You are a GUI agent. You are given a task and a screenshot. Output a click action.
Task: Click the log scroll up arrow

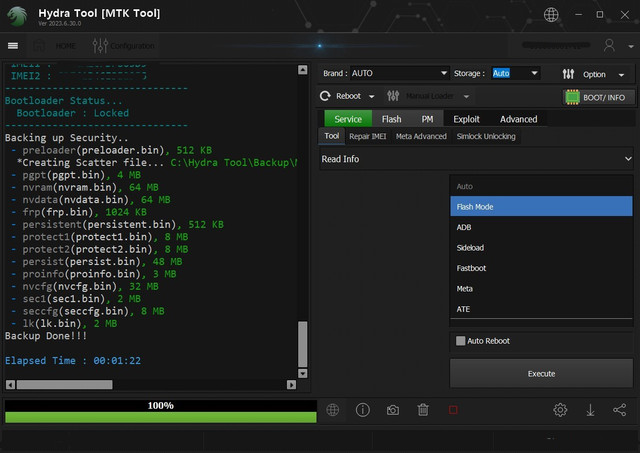coord(302,70)
